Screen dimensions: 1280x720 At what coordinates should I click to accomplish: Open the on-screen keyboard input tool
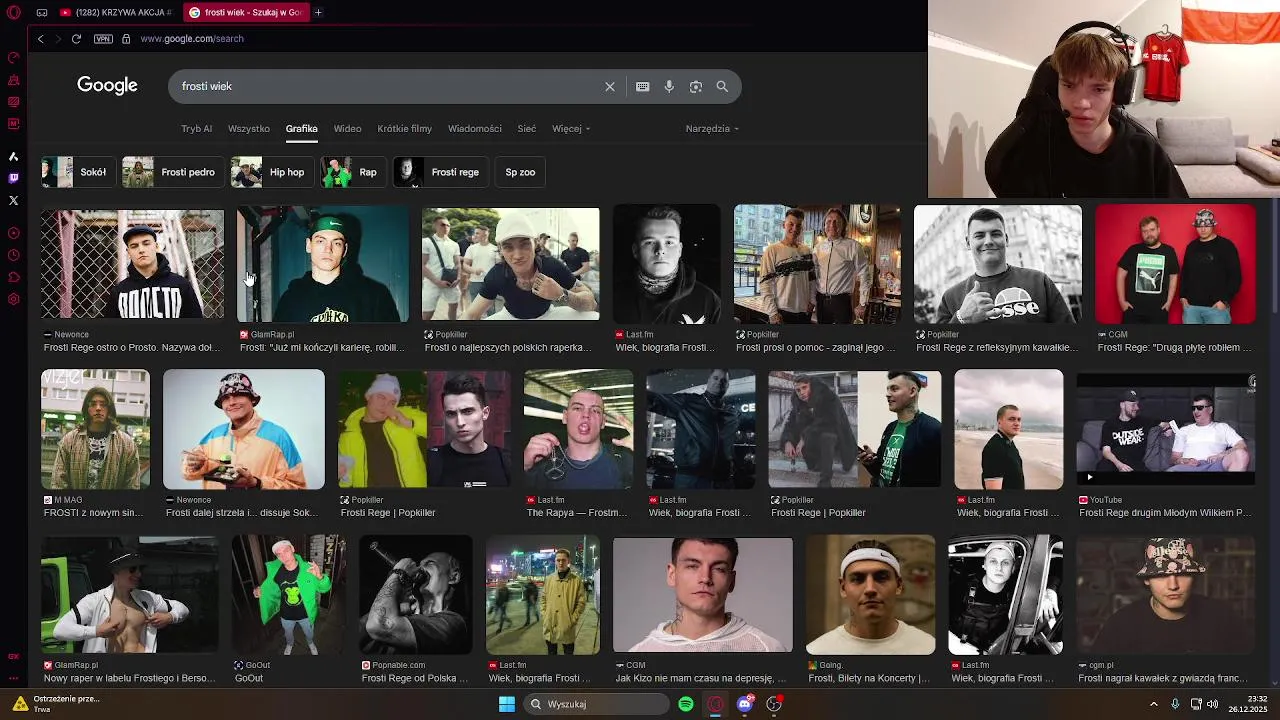click(643, 87)
